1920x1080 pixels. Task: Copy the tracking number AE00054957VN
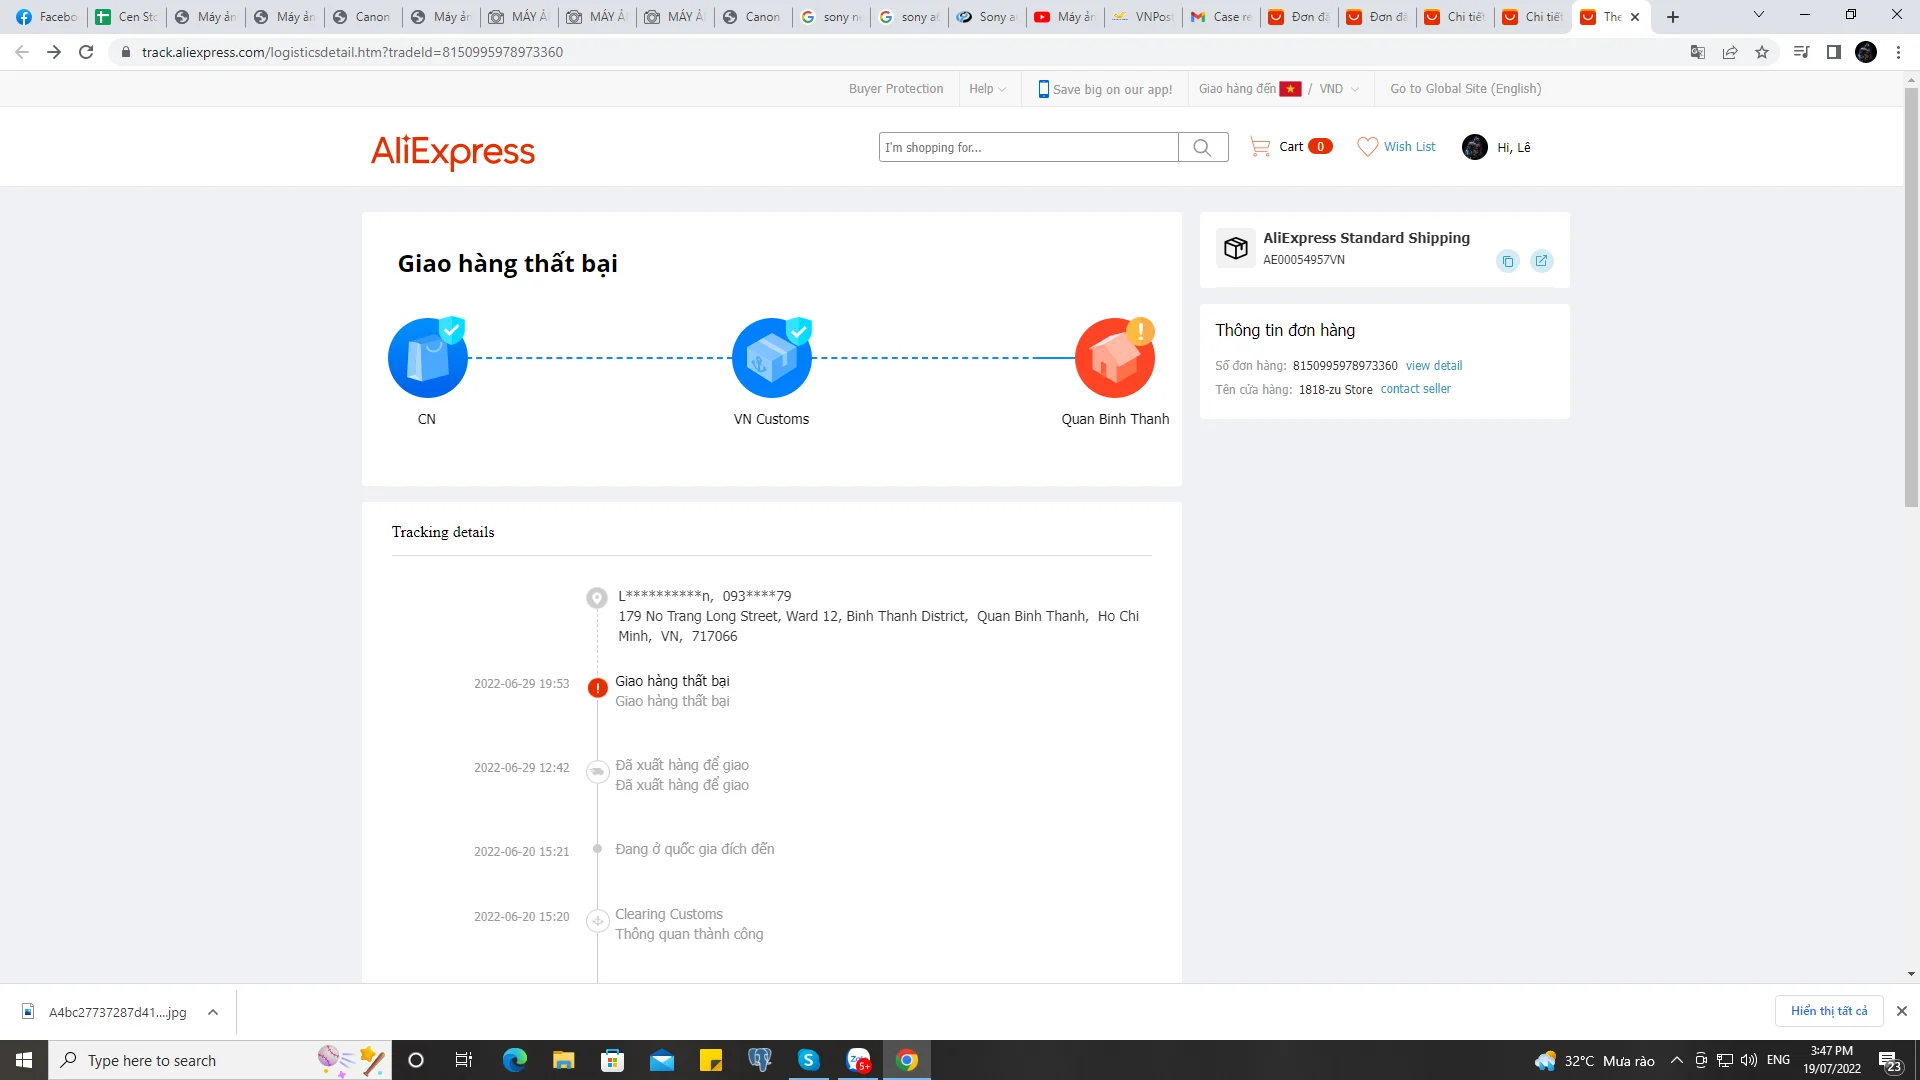point(1508,261)
